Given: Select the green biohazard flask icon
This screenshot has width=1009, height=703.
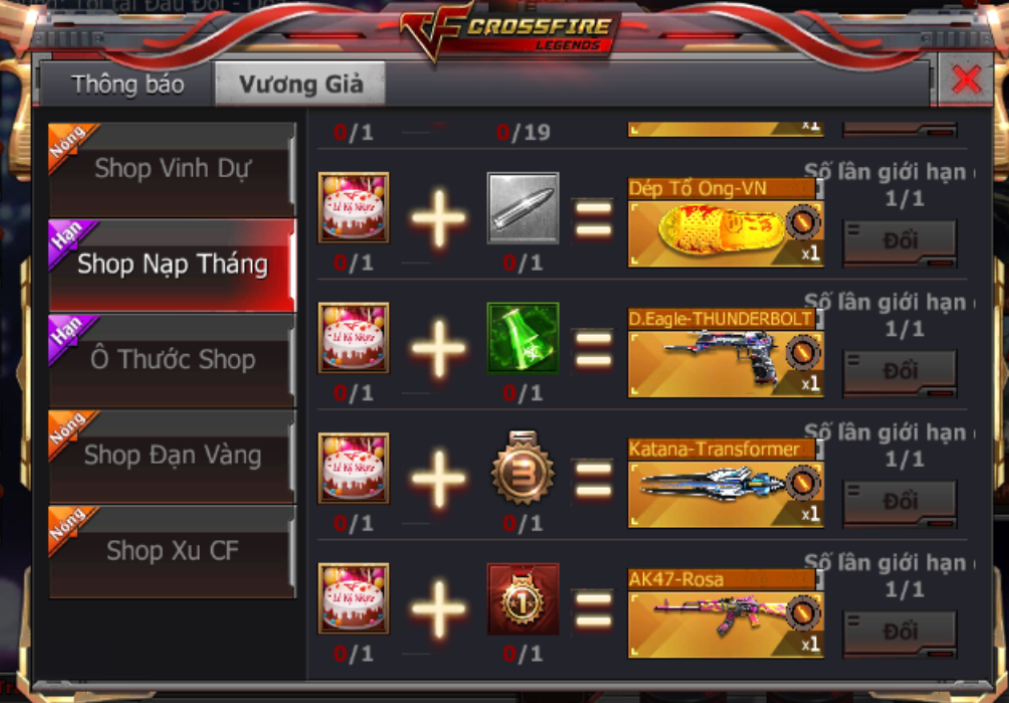Looking at the screenshot, I should (x=523, y=337).
